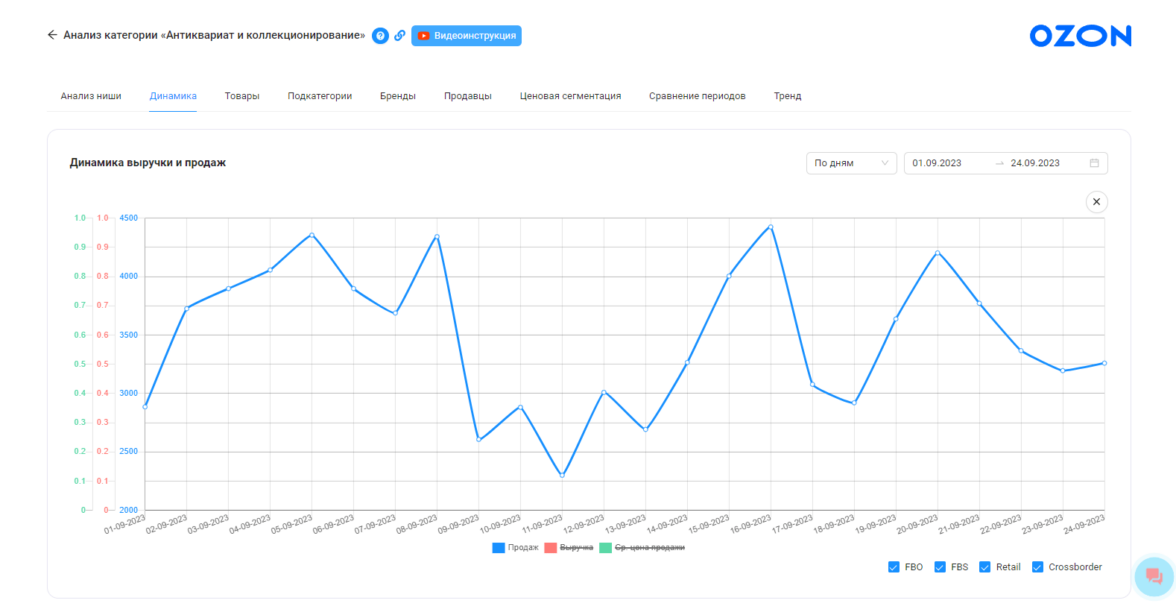Screen dimensions: 1176x609
Task: Open the help question mark icon
Action: pos(380,36)
